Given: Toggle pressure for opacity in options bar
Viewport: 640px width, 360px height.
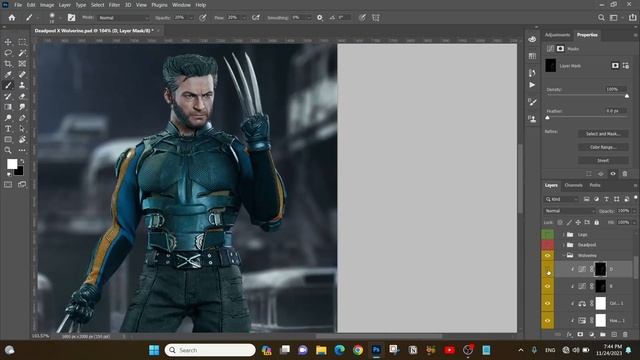Looking at the screenshot, I should coord(202,18).
